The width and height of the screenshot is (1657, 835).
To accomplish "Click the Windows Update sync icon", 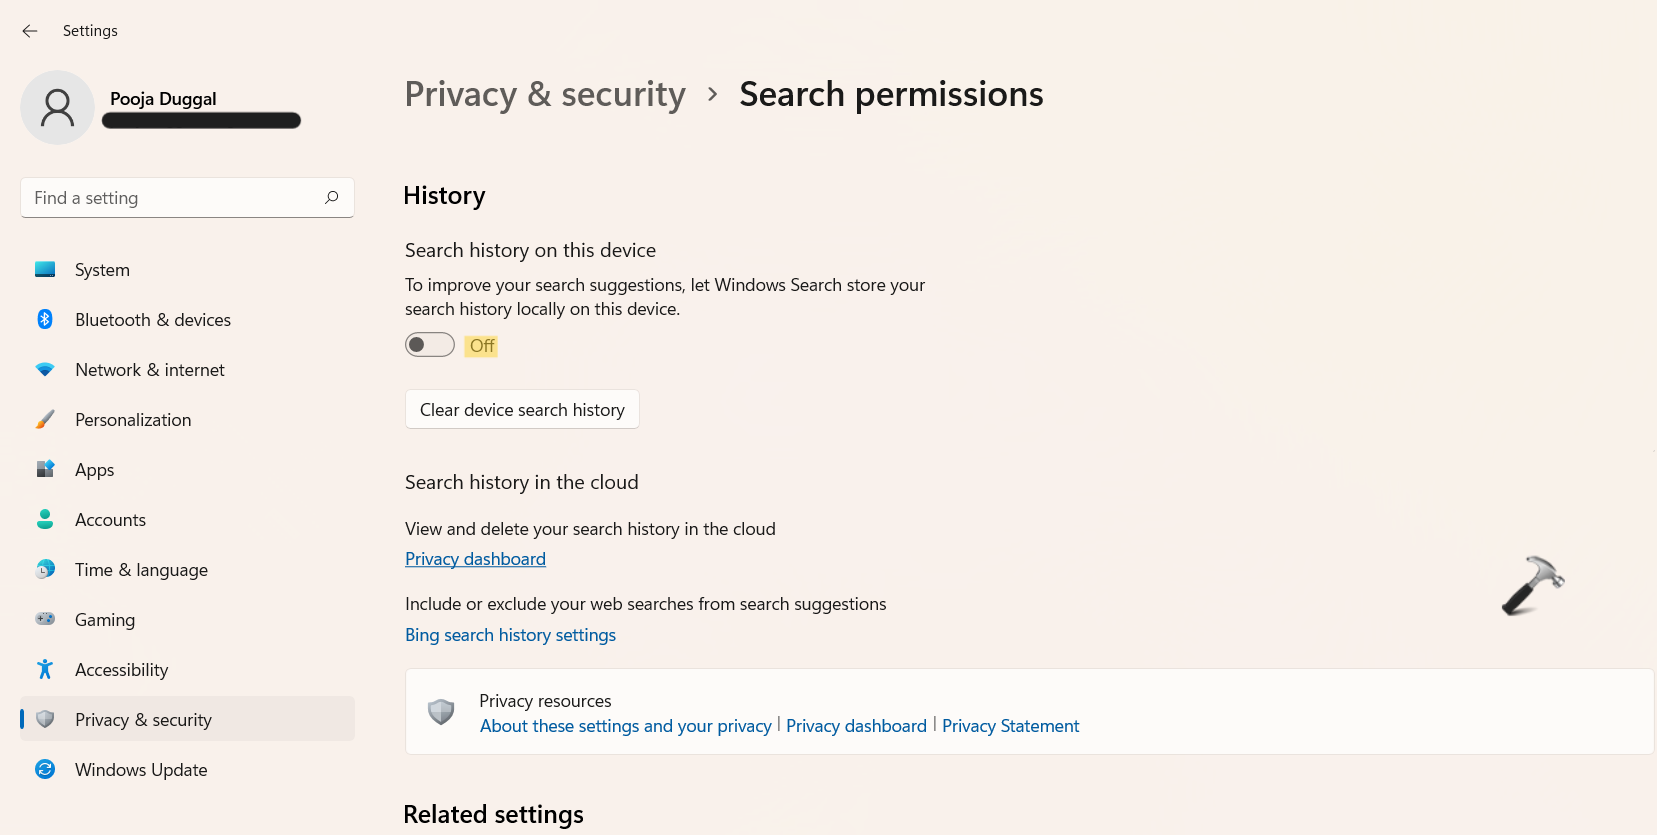I will click(45, 769).
